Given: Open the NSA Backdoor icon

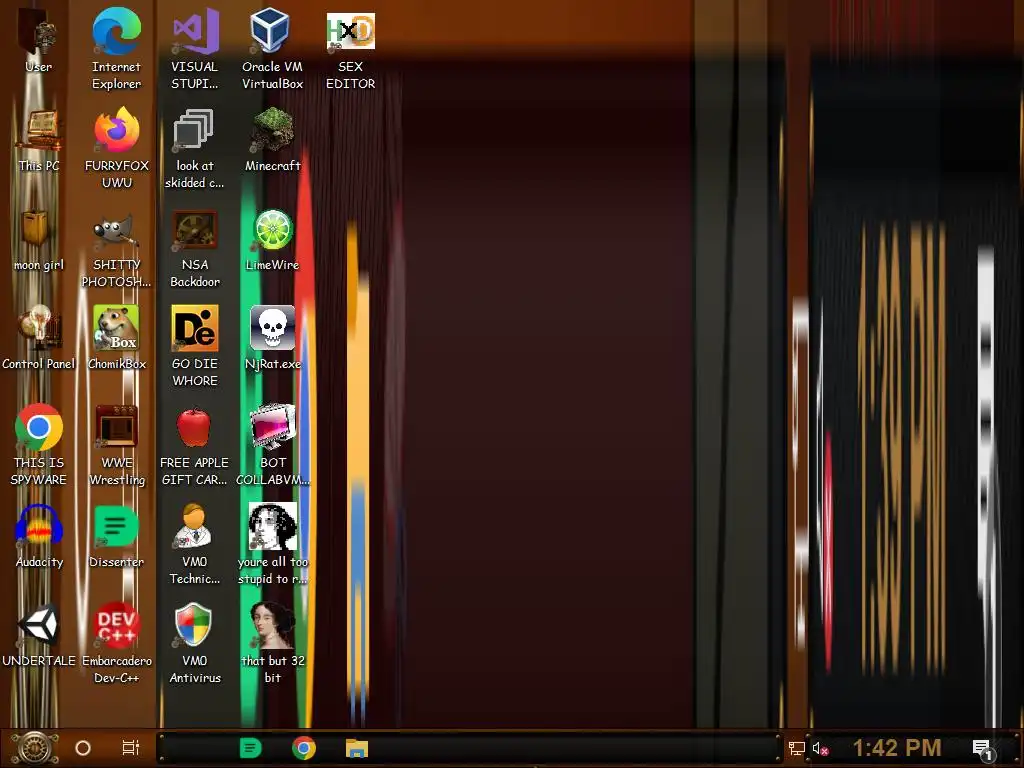Looking at the screenshot, I should (x=195, y=248).
